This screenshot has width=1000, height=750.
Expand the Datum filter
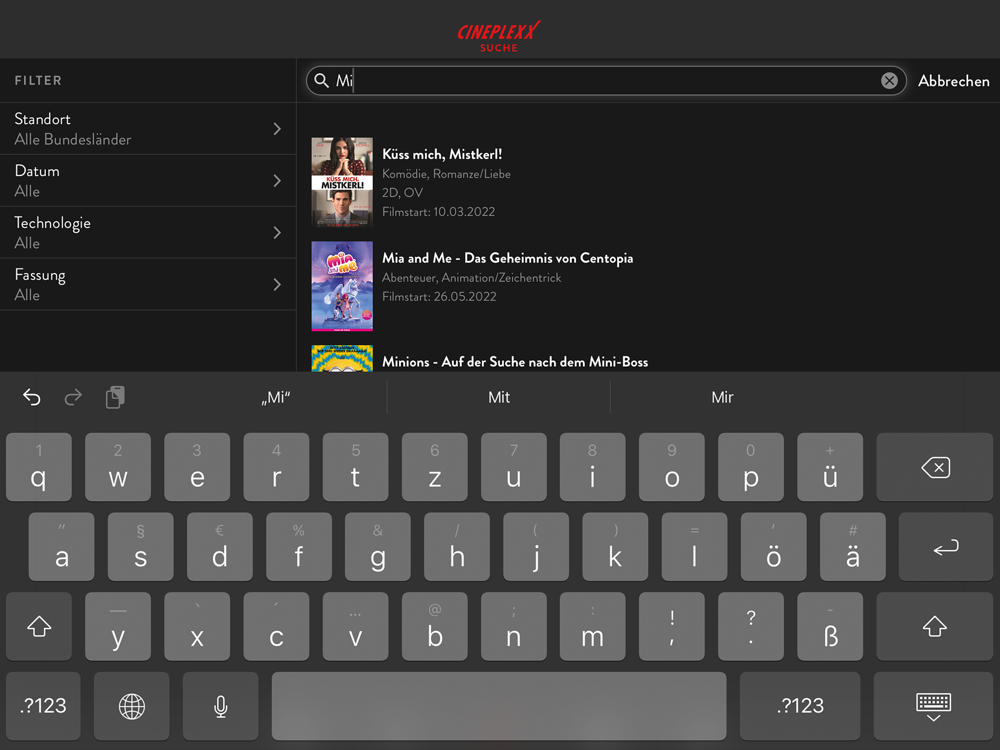click(x=148, y=180)
